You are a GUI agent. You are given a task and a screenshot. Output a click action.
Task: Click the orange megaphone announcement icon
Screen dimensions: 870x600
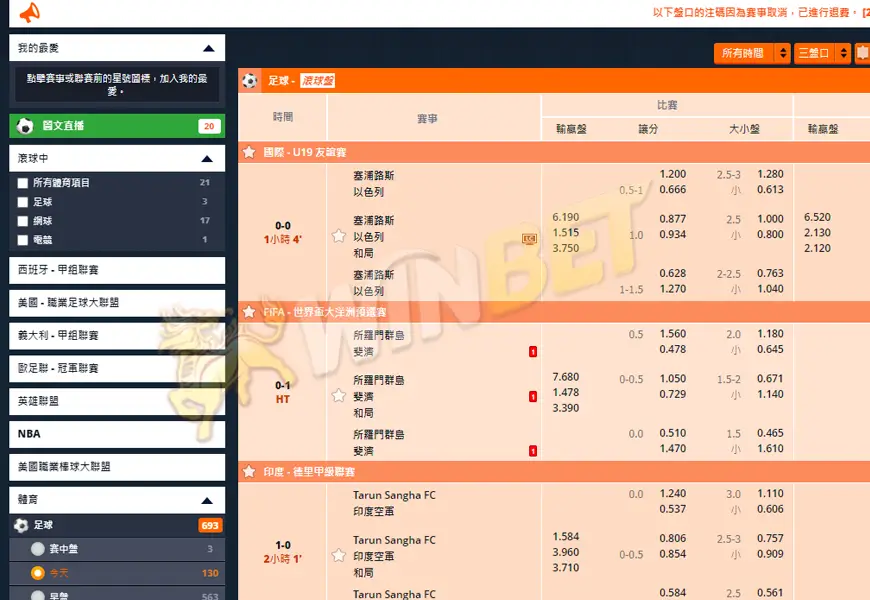(x=29, y=13)
